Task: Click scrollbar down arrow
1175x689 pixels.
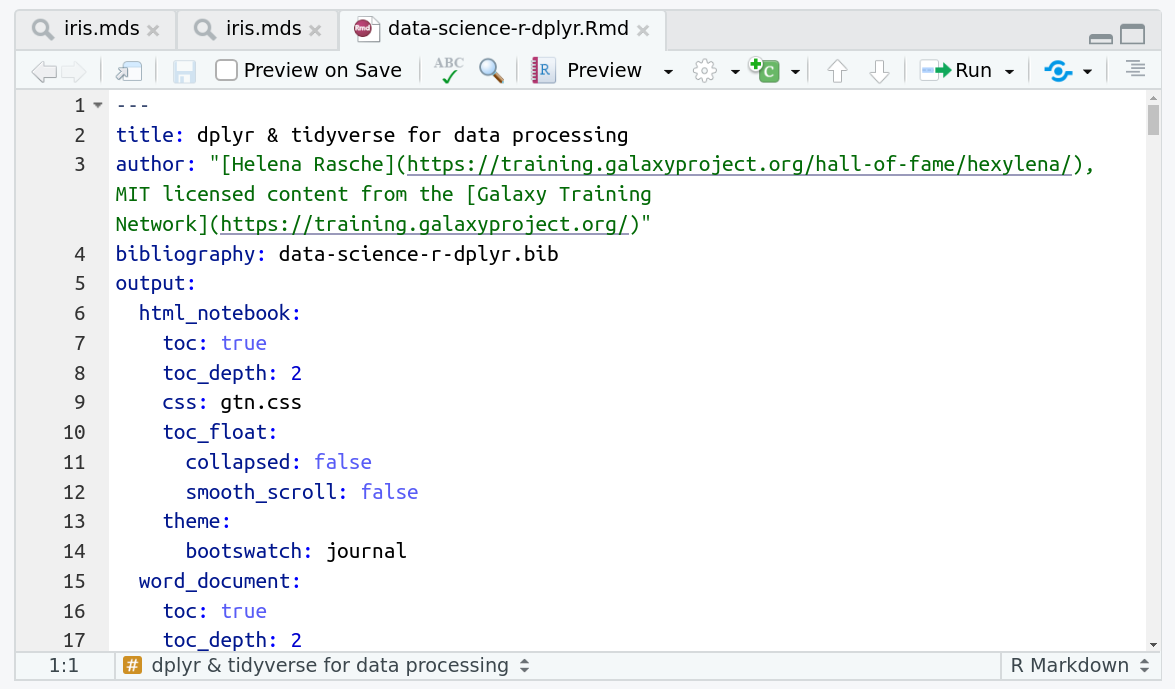Action: (x=1153, y=645)
